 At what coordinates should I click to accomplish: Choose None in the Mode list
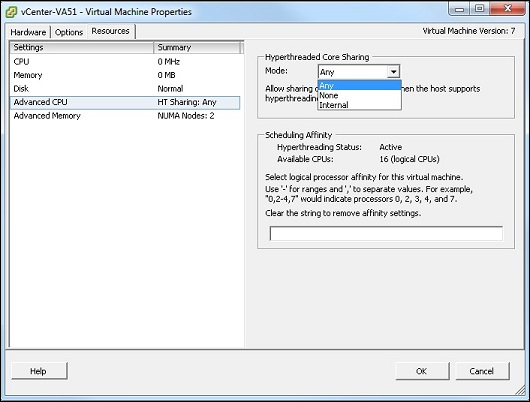click(360, 95)
